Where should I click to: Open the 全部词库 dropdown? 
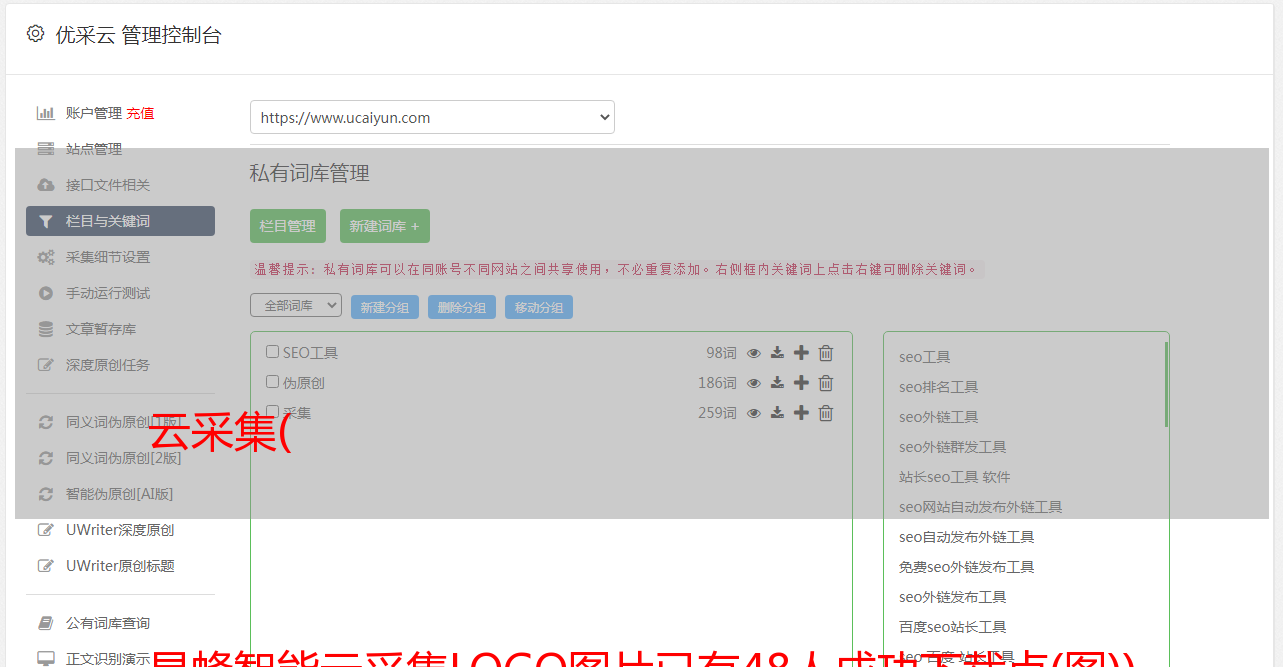pyautogui.click(x=296, y=305)
